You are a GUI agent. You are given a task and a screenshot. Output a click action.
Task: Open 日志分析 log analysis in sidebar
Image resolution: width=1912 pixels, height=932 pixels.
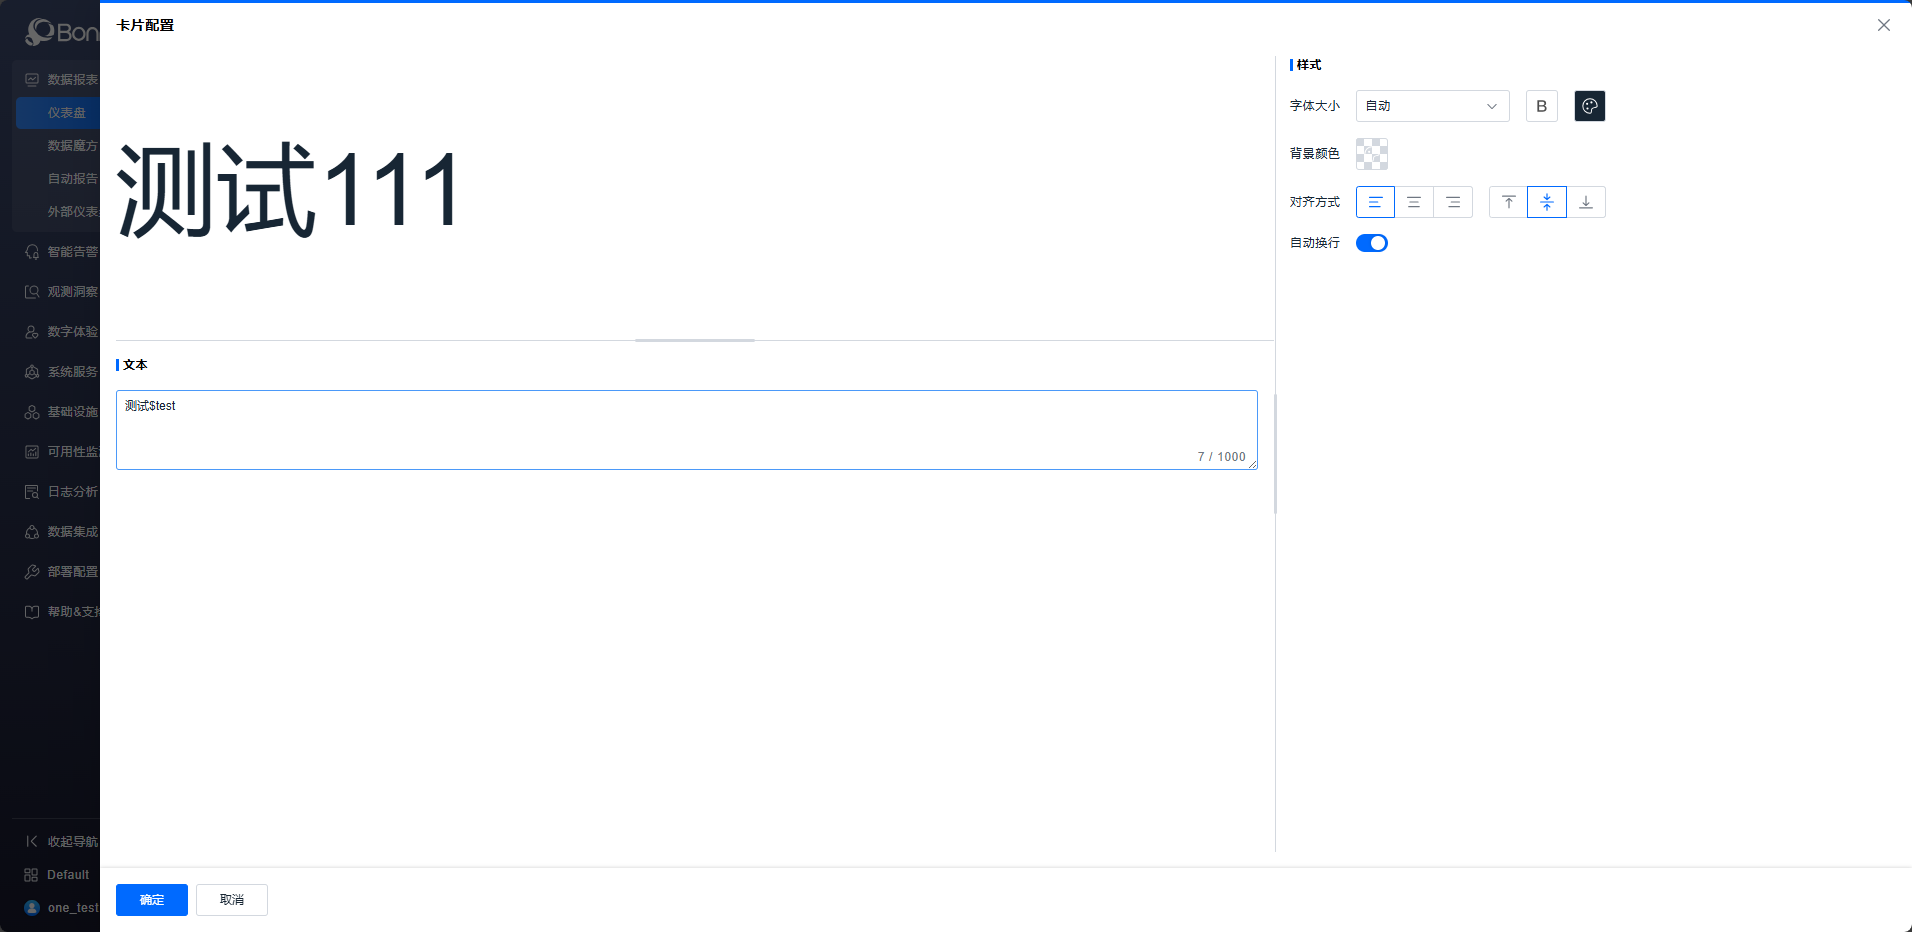72,492
